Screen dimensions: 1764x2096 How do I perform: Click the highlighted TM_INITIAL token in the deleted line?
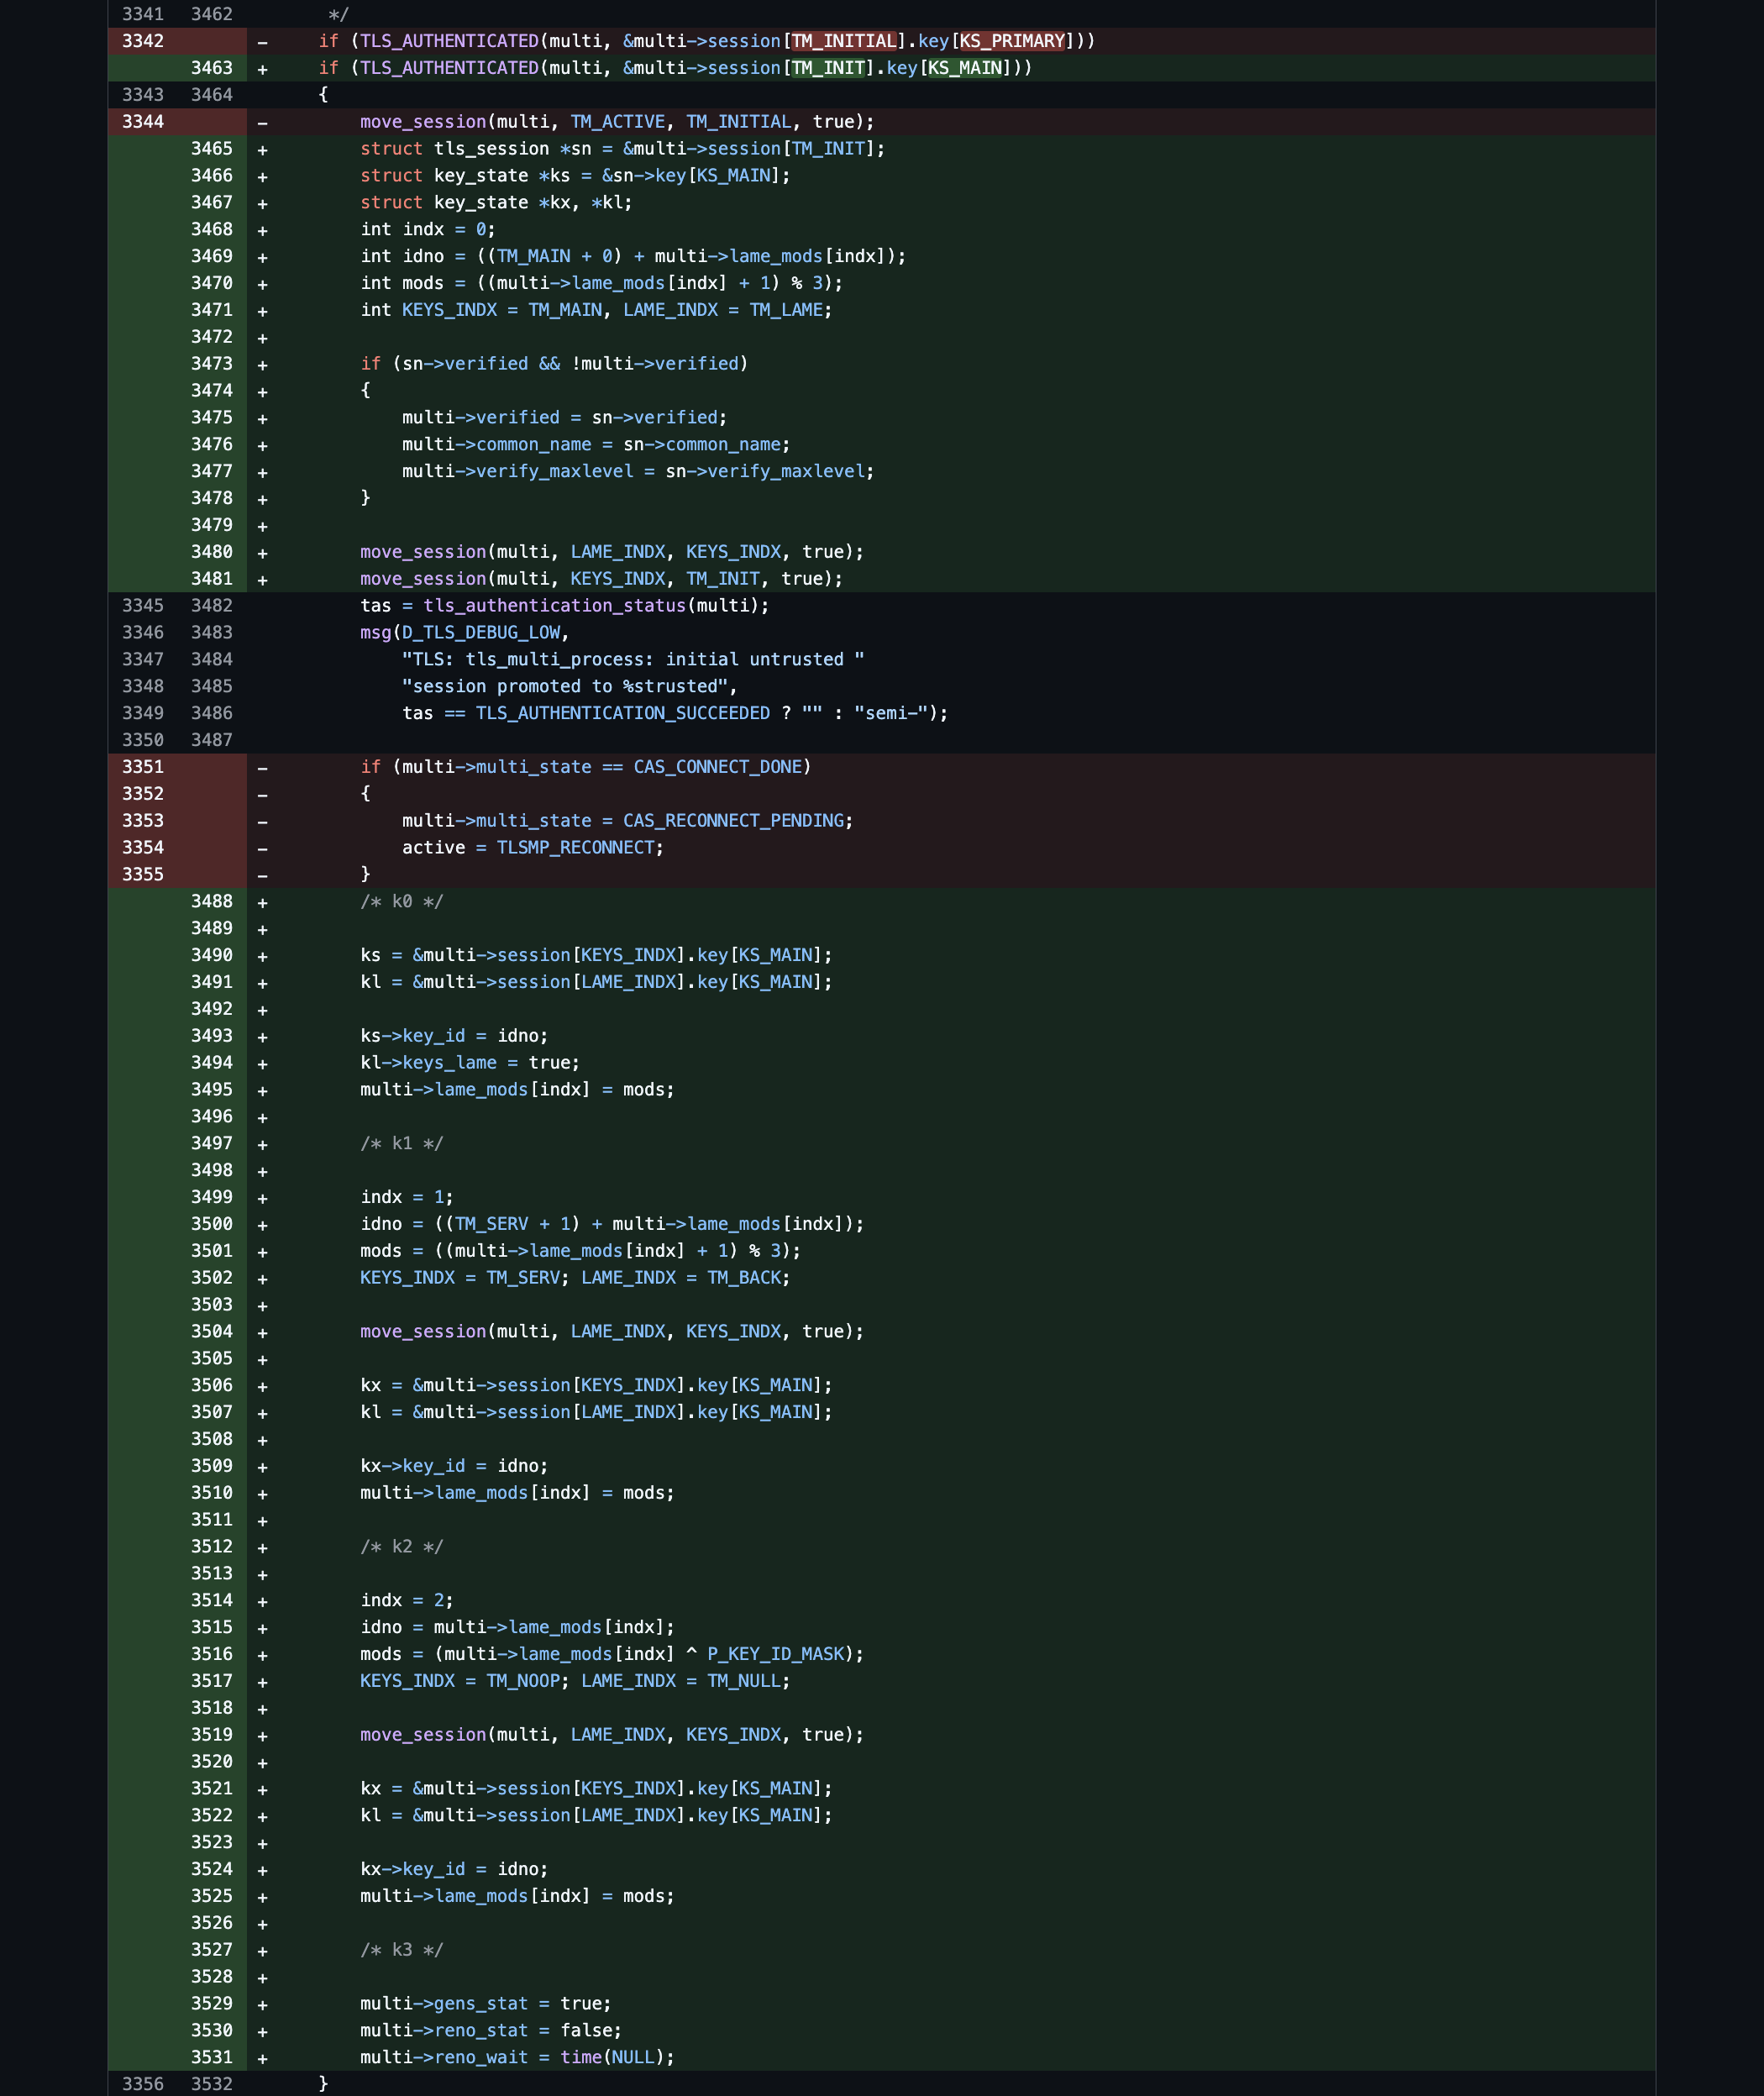click(843, 41)
